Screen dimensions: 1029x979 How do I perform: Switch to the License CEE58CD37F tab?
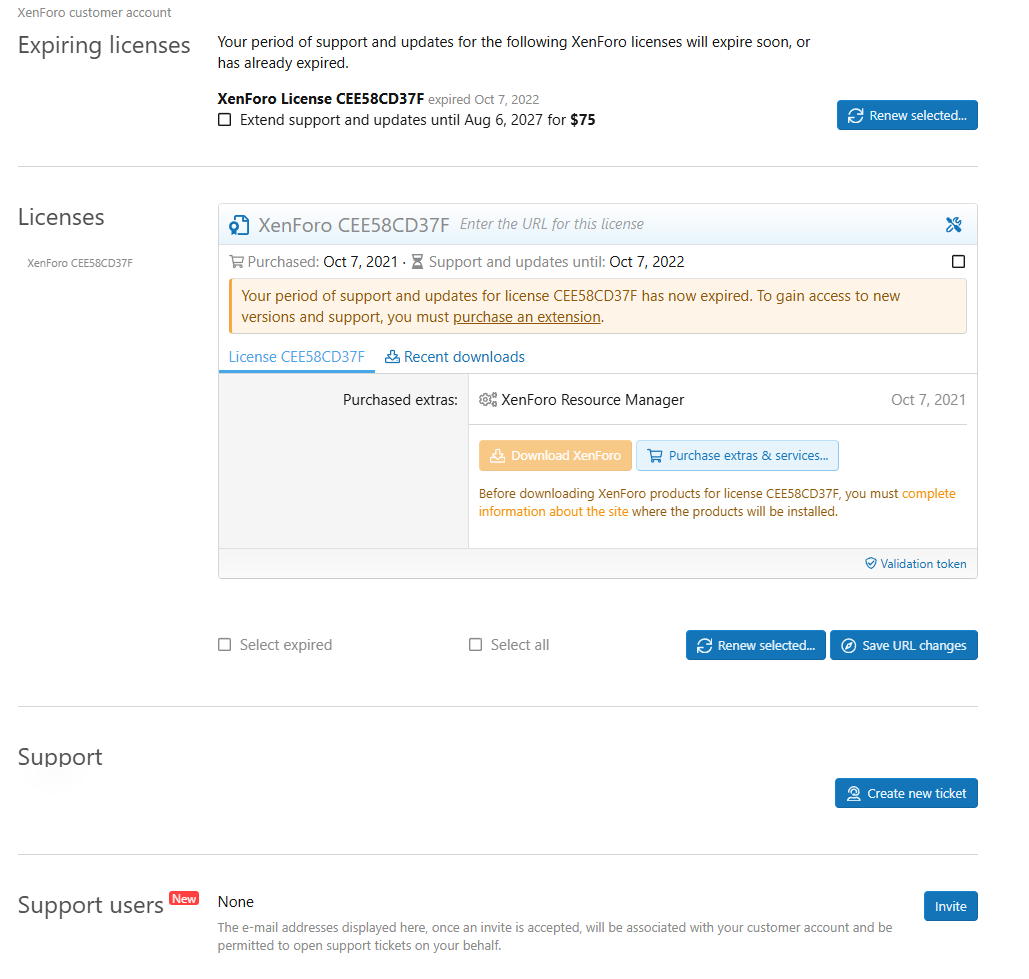[297, 357]
